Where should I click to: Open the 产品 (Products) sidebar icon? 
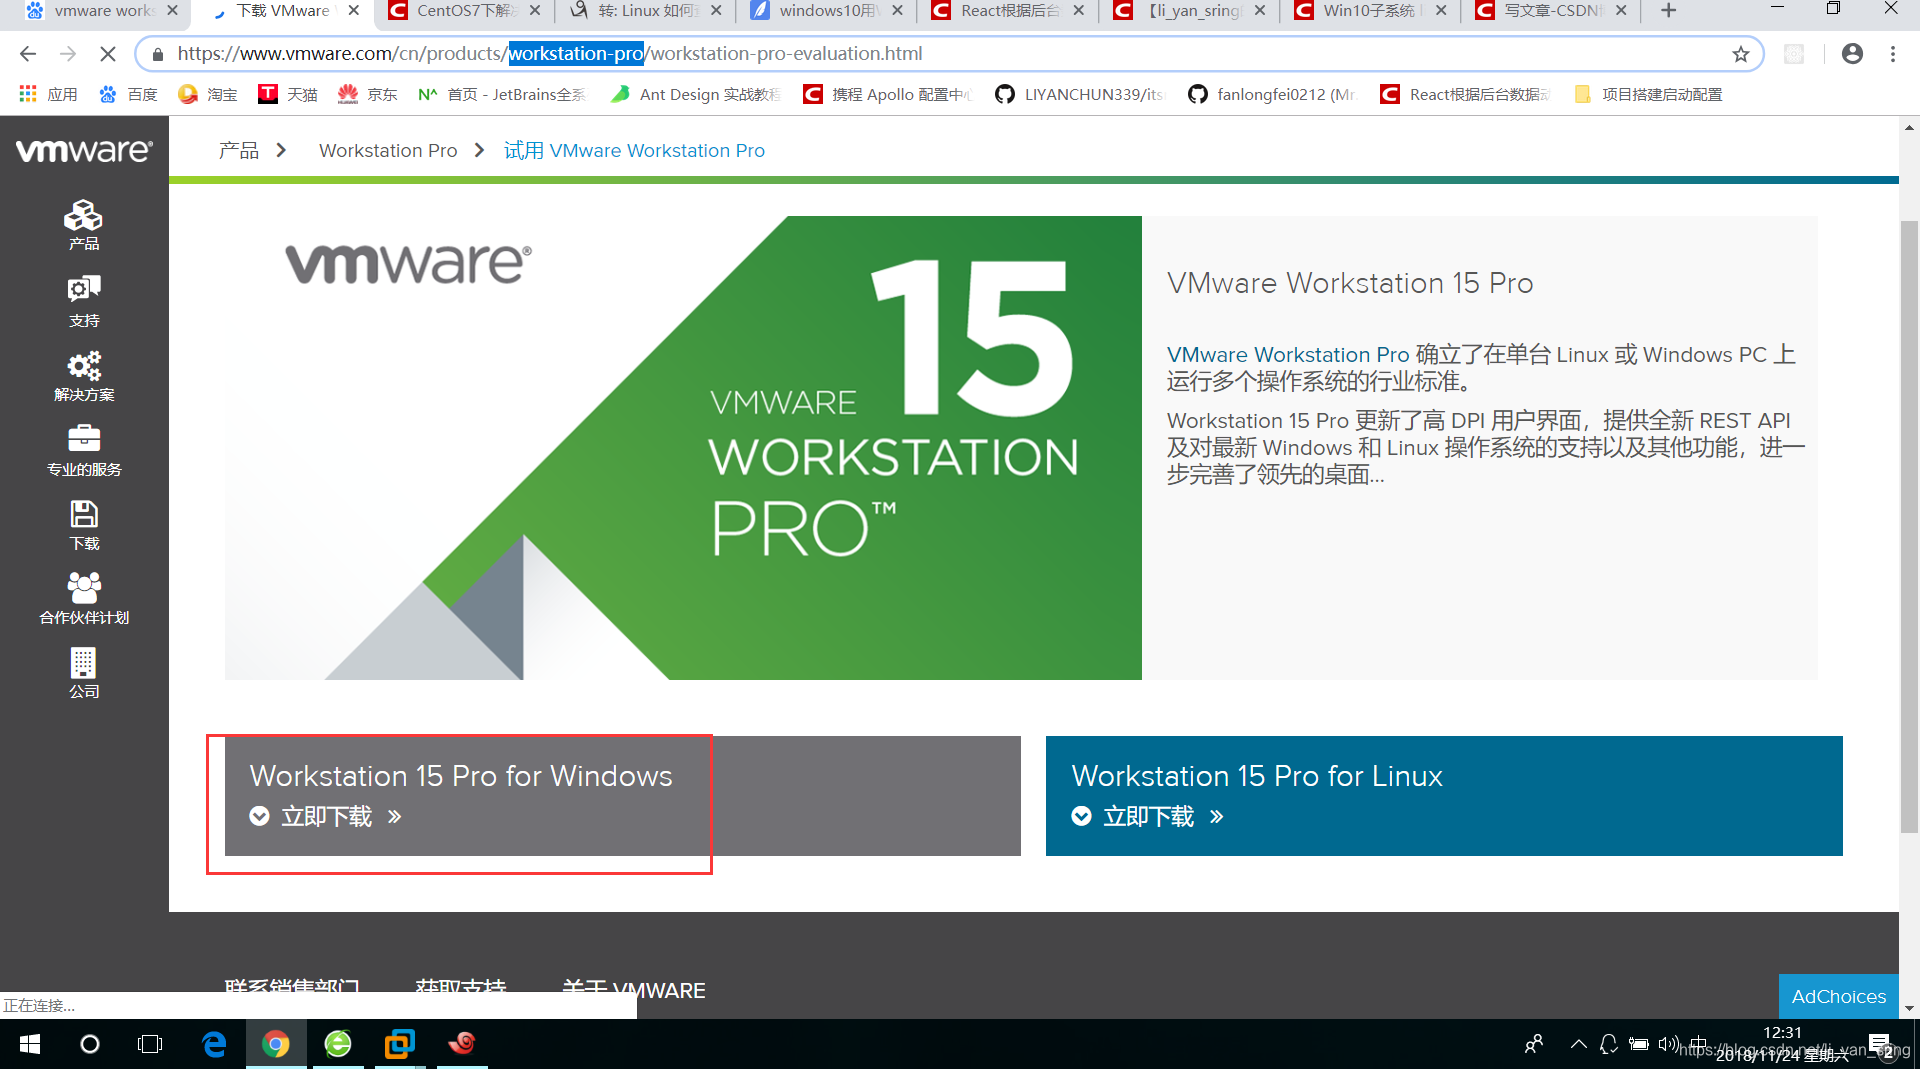(x=84, y=224)
